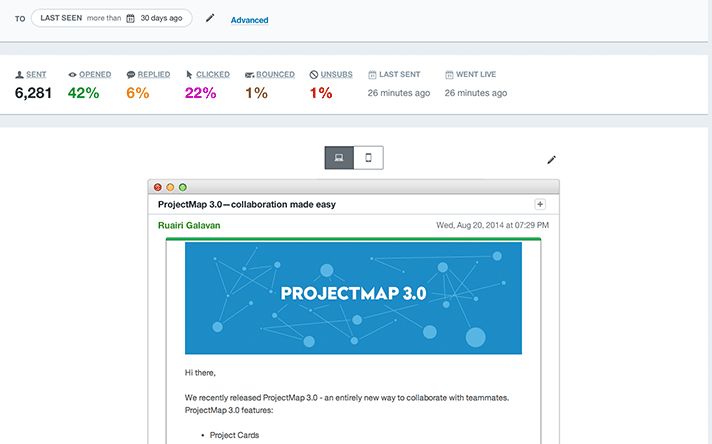Viewport: 712px width, 444px height.
Task: Open the Last Seen filter pill
Action: coord(110,19)
